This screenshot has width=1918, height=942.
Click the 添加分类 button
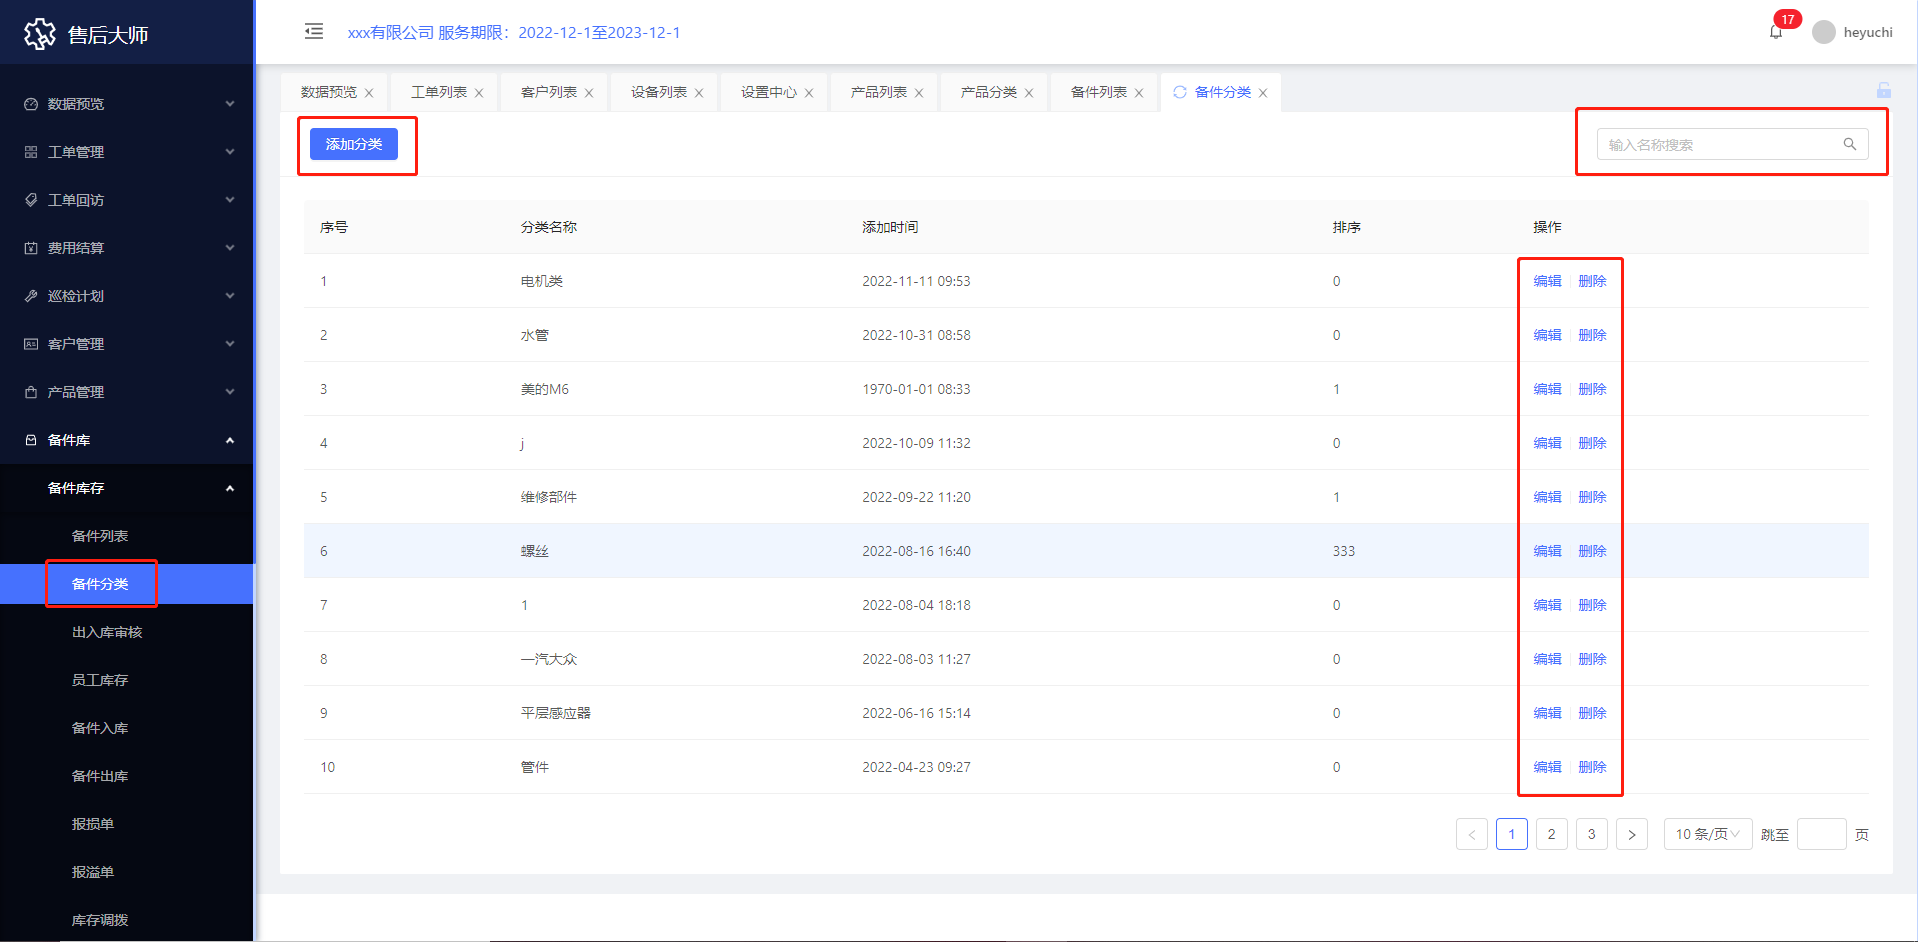[x=353, y=144]
